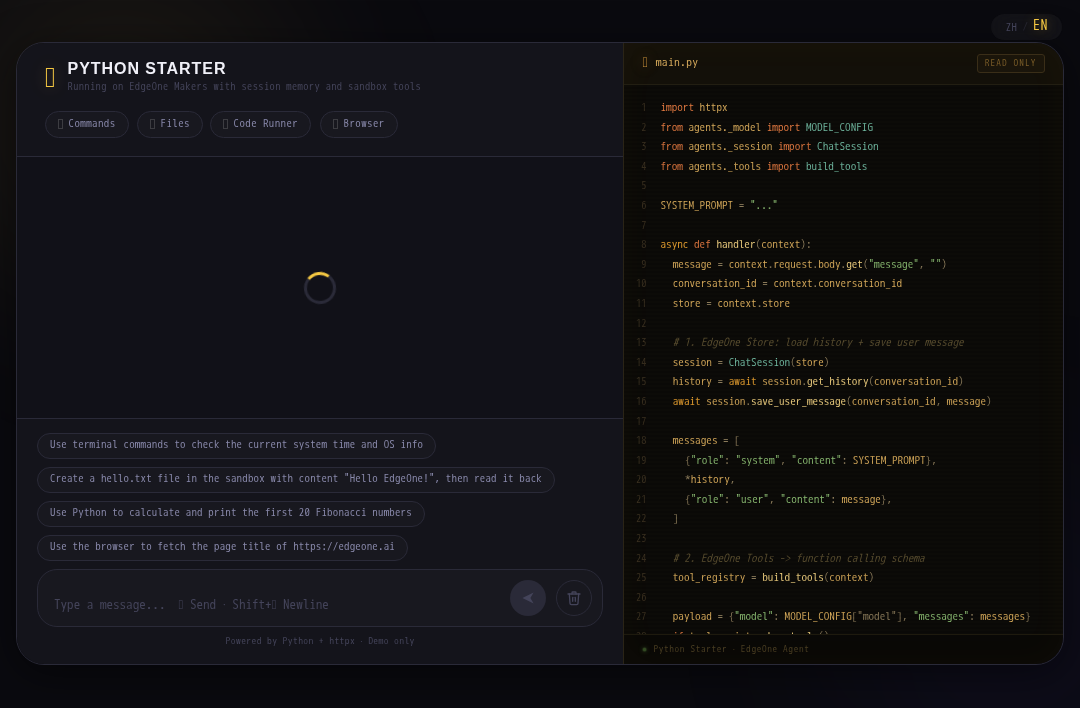
Task: Focus the Type a message input field
Action: pyautogui.click(x=276, y=604)
